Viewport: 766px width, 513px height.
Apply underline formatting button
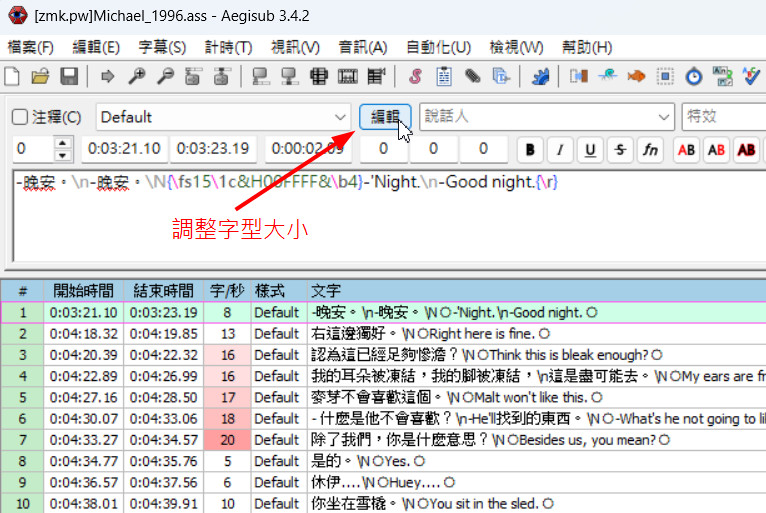pos(590,150)
